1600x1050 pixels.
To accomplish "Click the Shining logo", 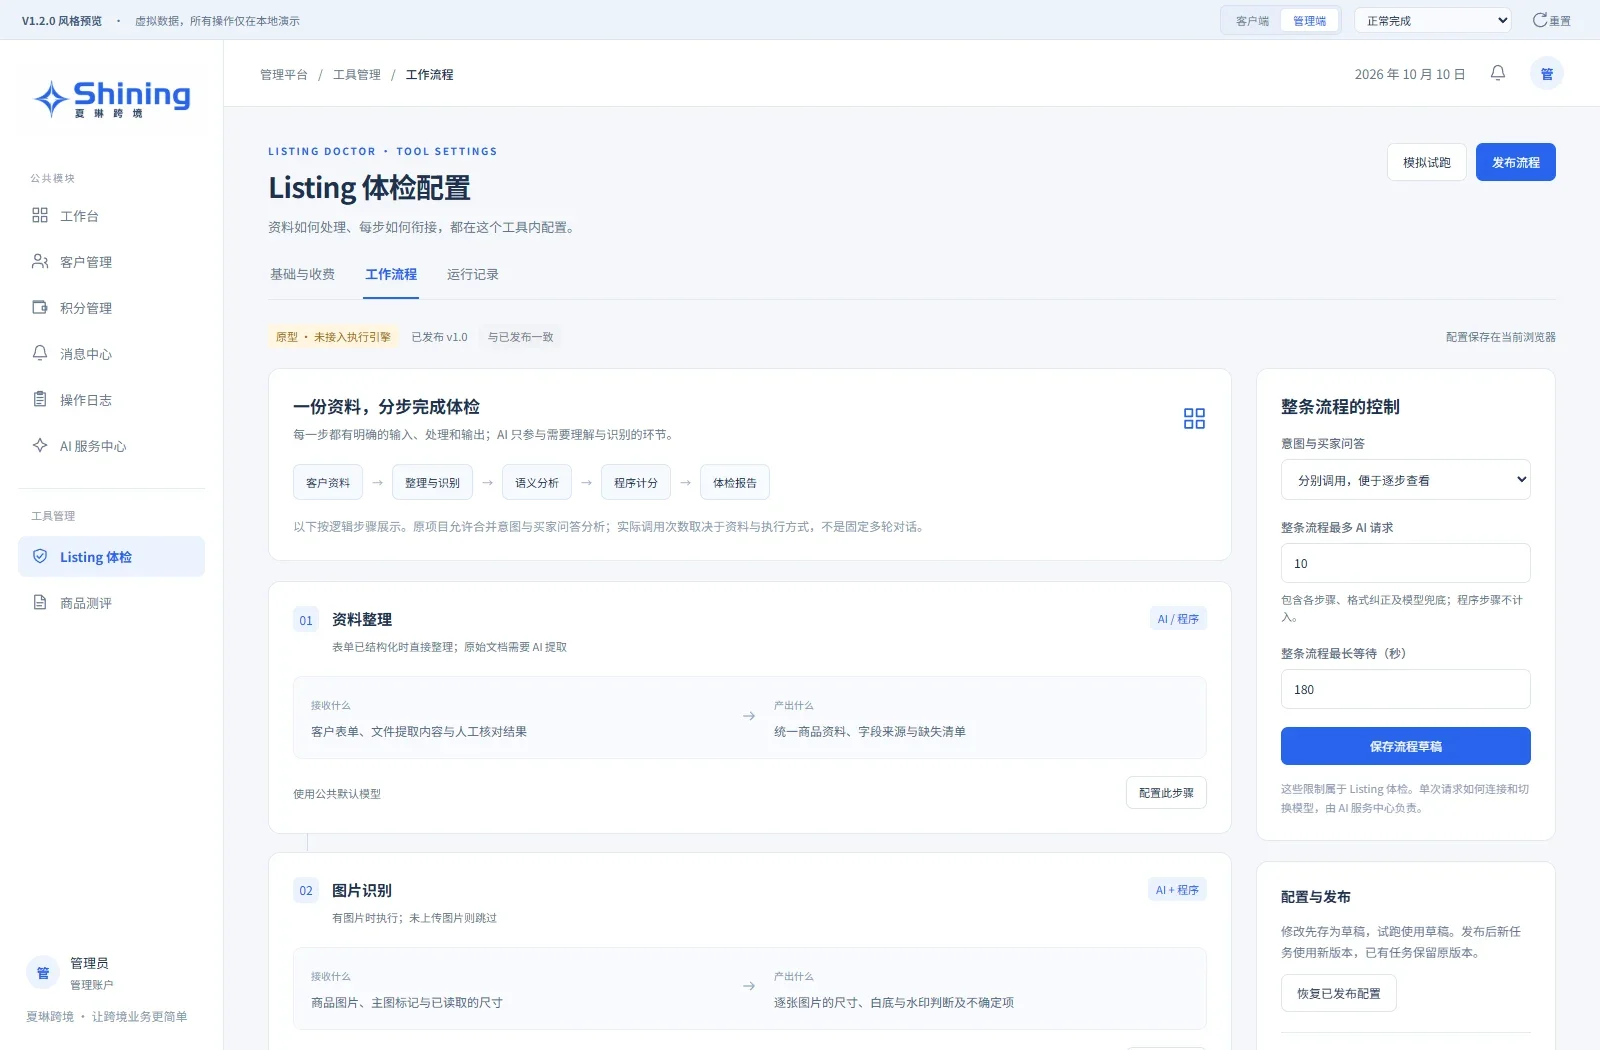I will [112, 99].
